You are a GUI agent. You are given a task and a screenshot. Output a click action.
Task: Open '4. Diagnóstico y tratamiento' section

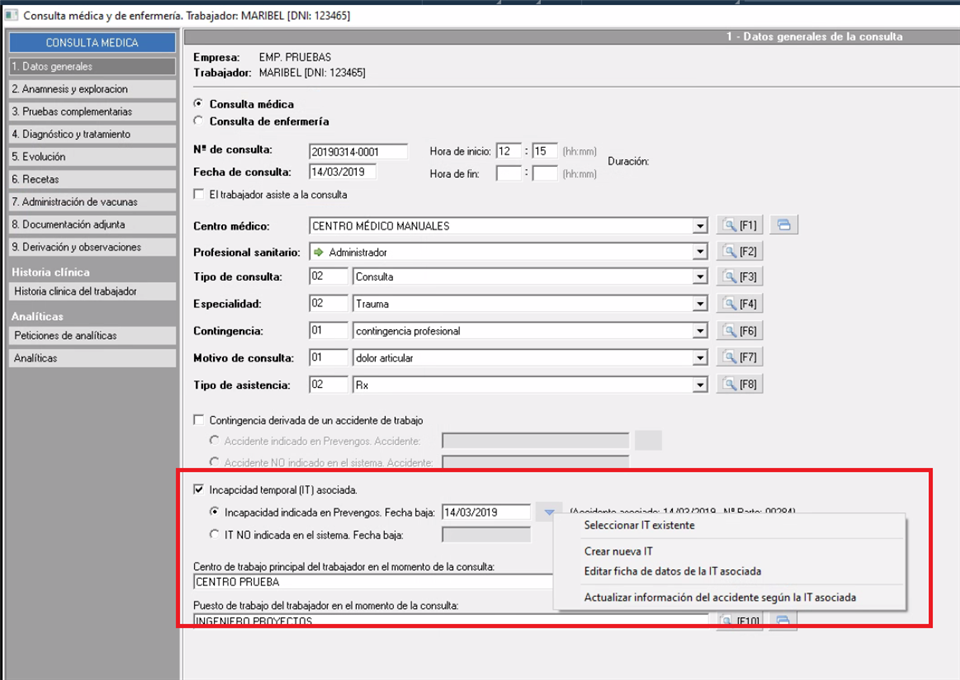pos(92,134)
